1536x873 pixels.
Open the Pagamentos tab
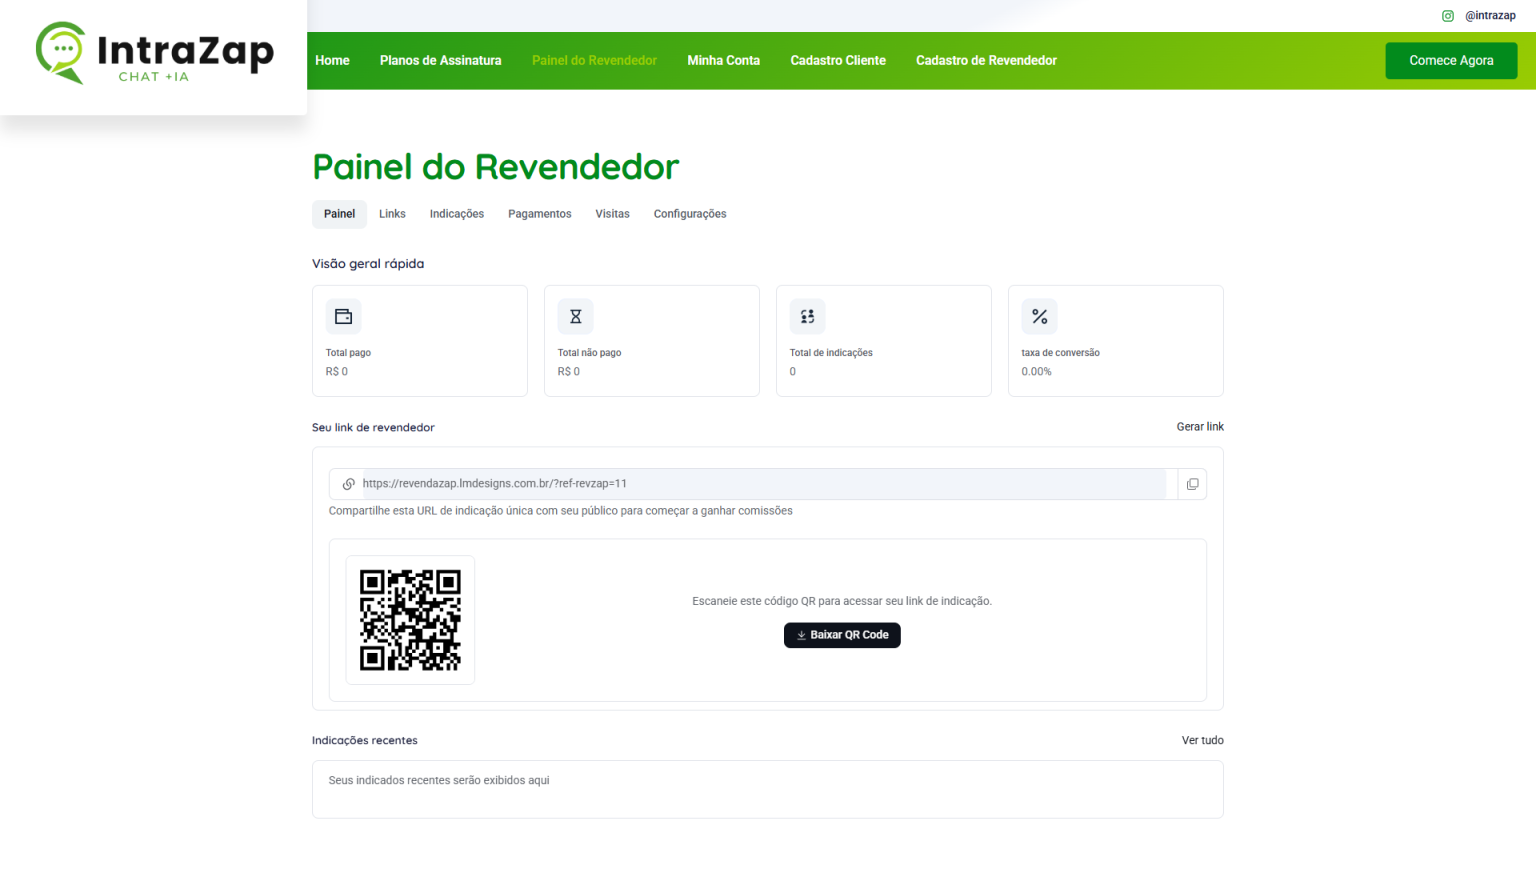(x=540, y=214)
